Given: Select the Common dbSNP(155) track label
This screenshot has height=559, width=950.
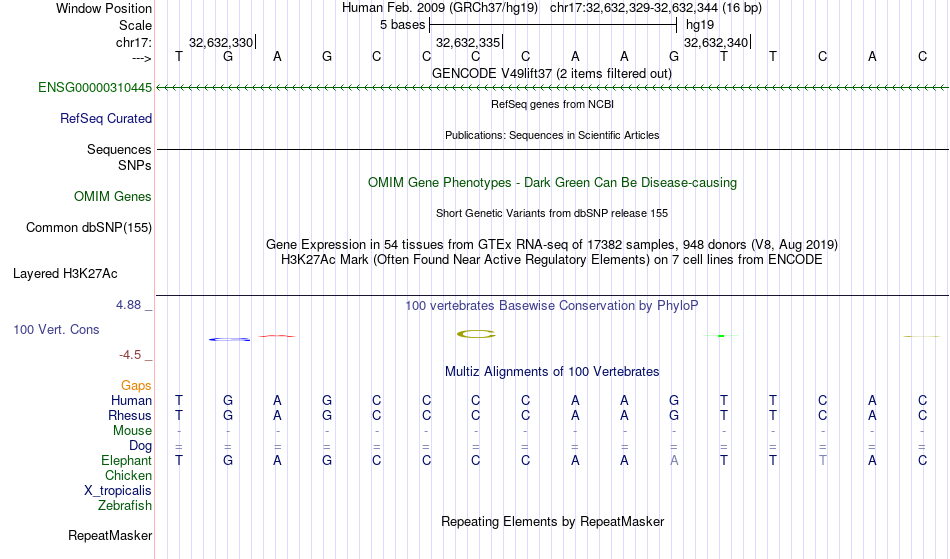Looking at the screenshot, I should (x=88, y=228).
